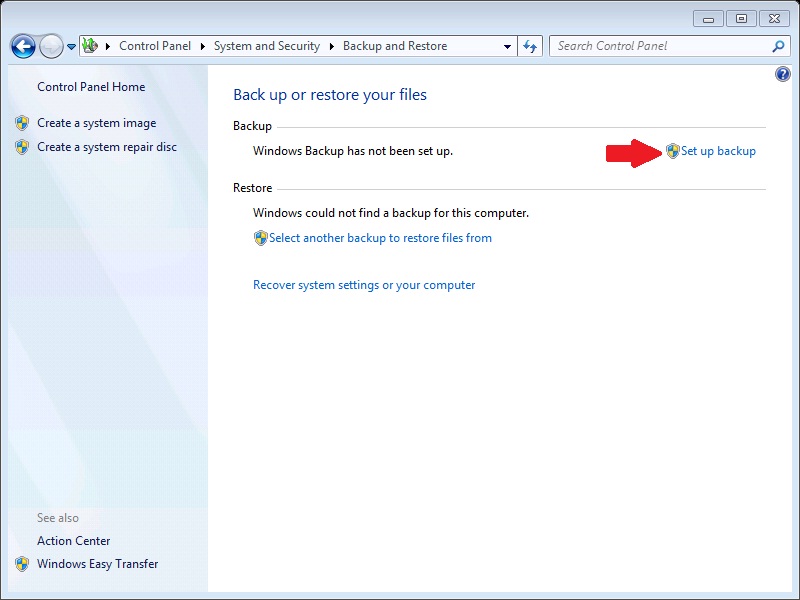Open Create a system repair disc

(106, 147)
